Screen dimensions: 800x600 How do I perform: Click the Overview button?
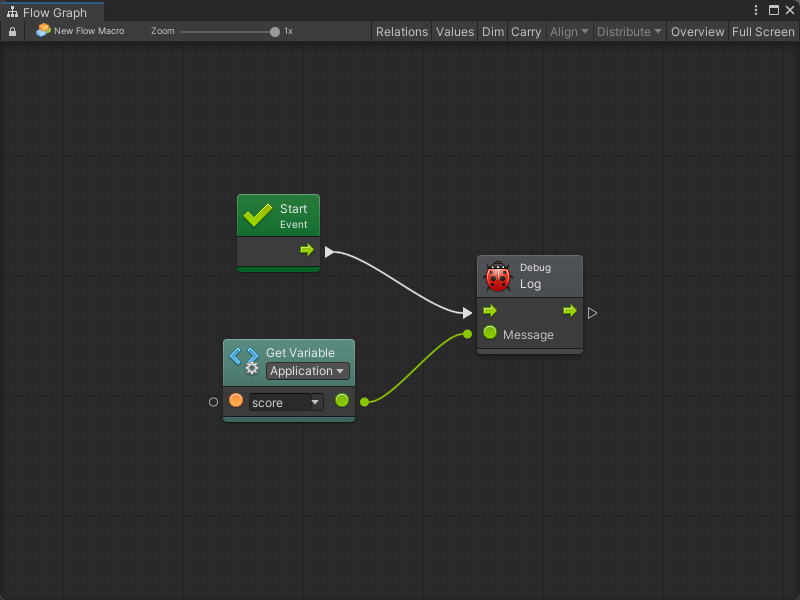[x=697, y=32]
